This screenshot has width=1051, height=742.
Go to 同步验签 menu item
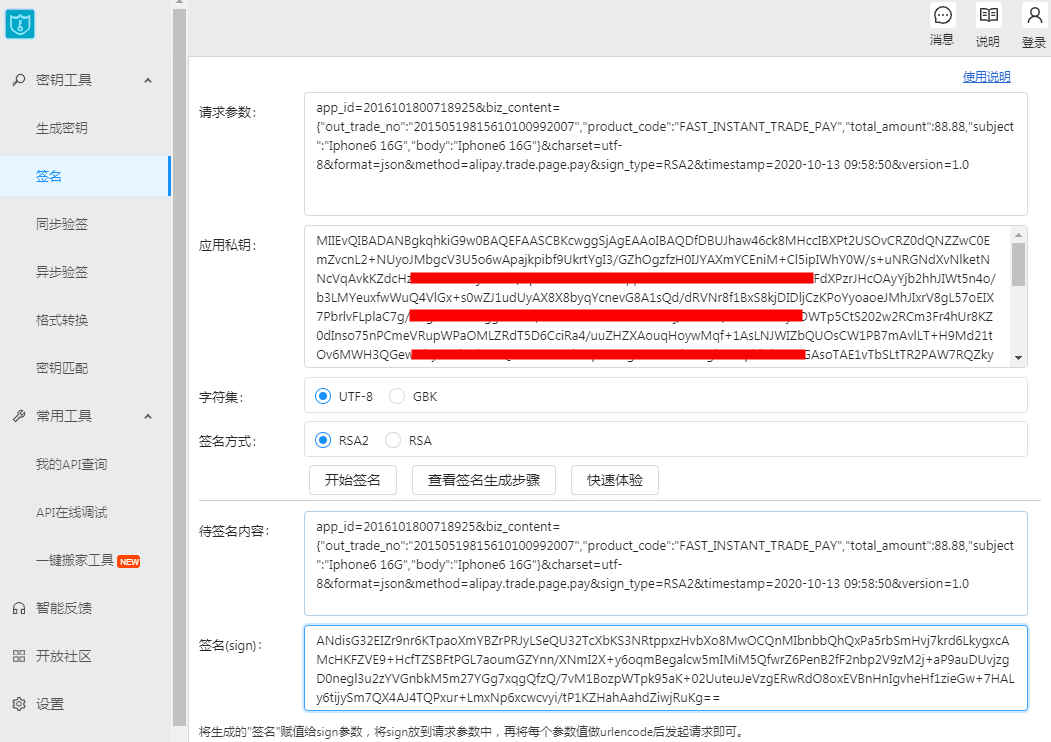coord(62,224)
